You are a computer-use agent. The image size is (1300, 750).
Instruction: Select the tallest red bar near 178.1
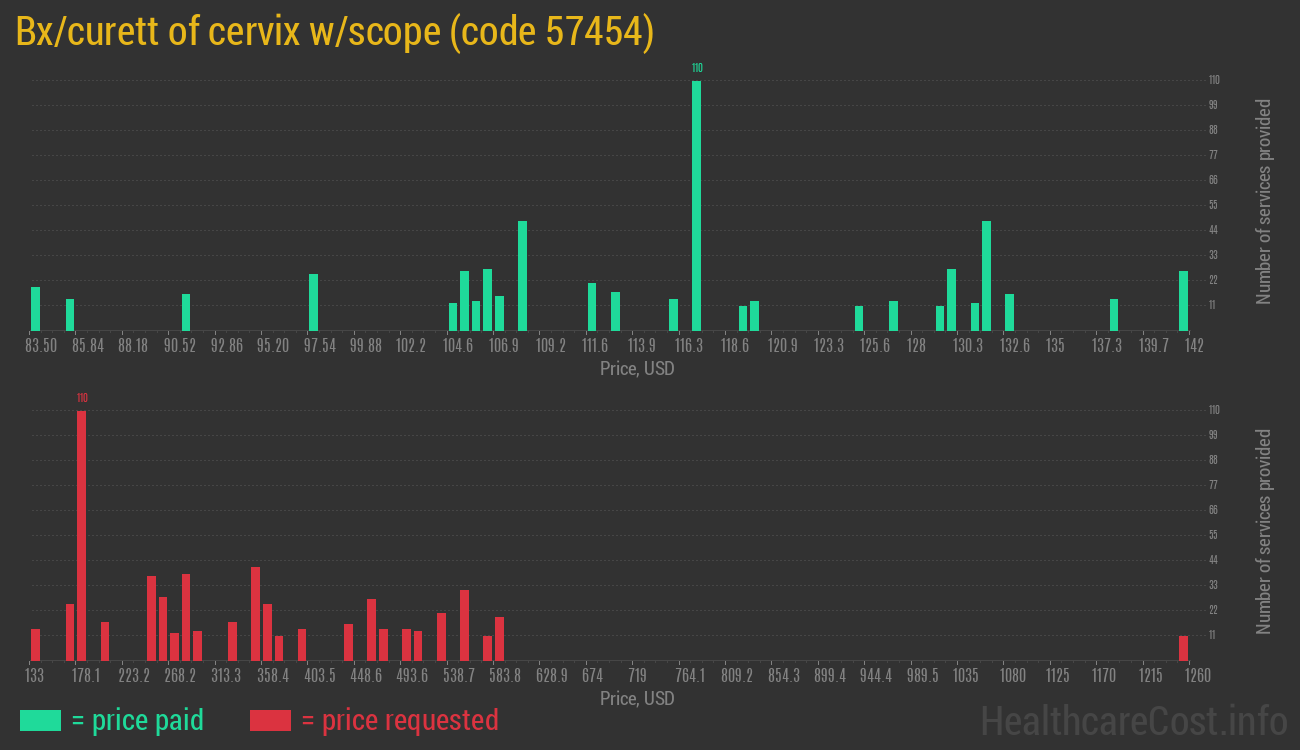[x=82, y=535]
